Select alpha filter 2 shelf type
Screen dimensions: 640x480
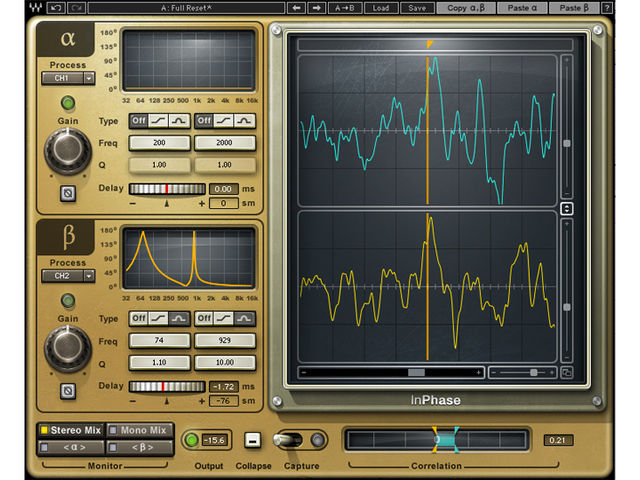click(224, 121)
